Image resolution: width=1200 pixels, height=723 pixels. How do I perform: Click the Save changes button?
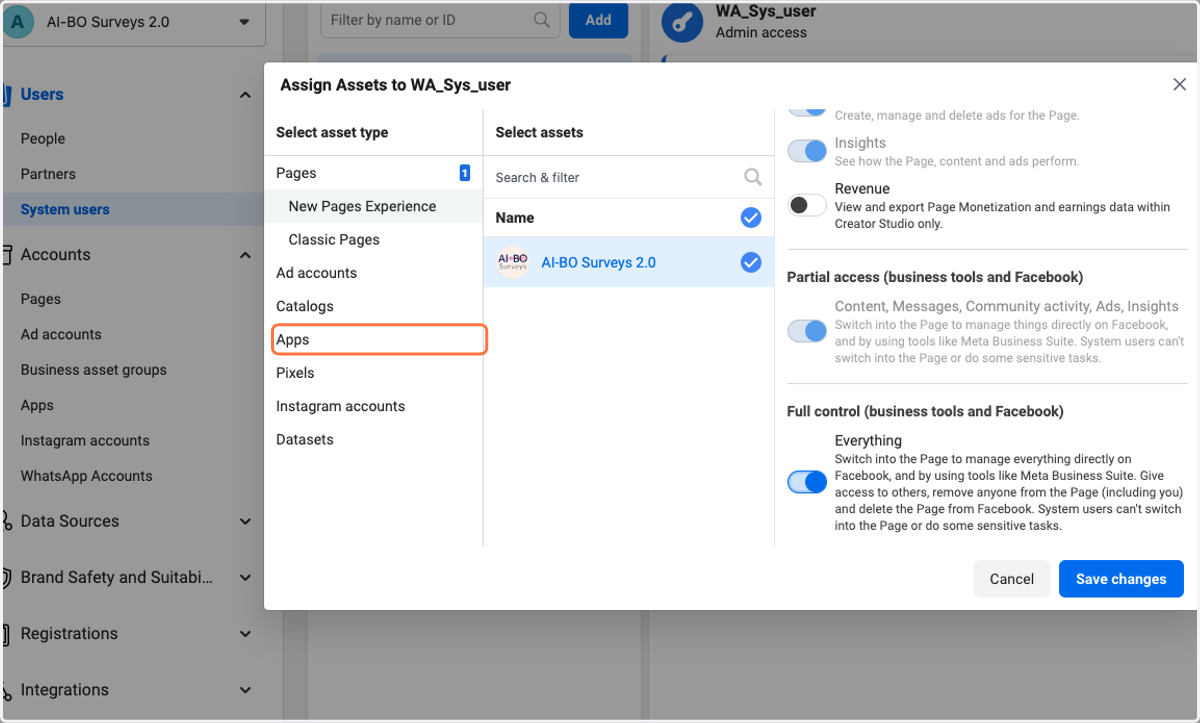click(x=1121, y=579)
